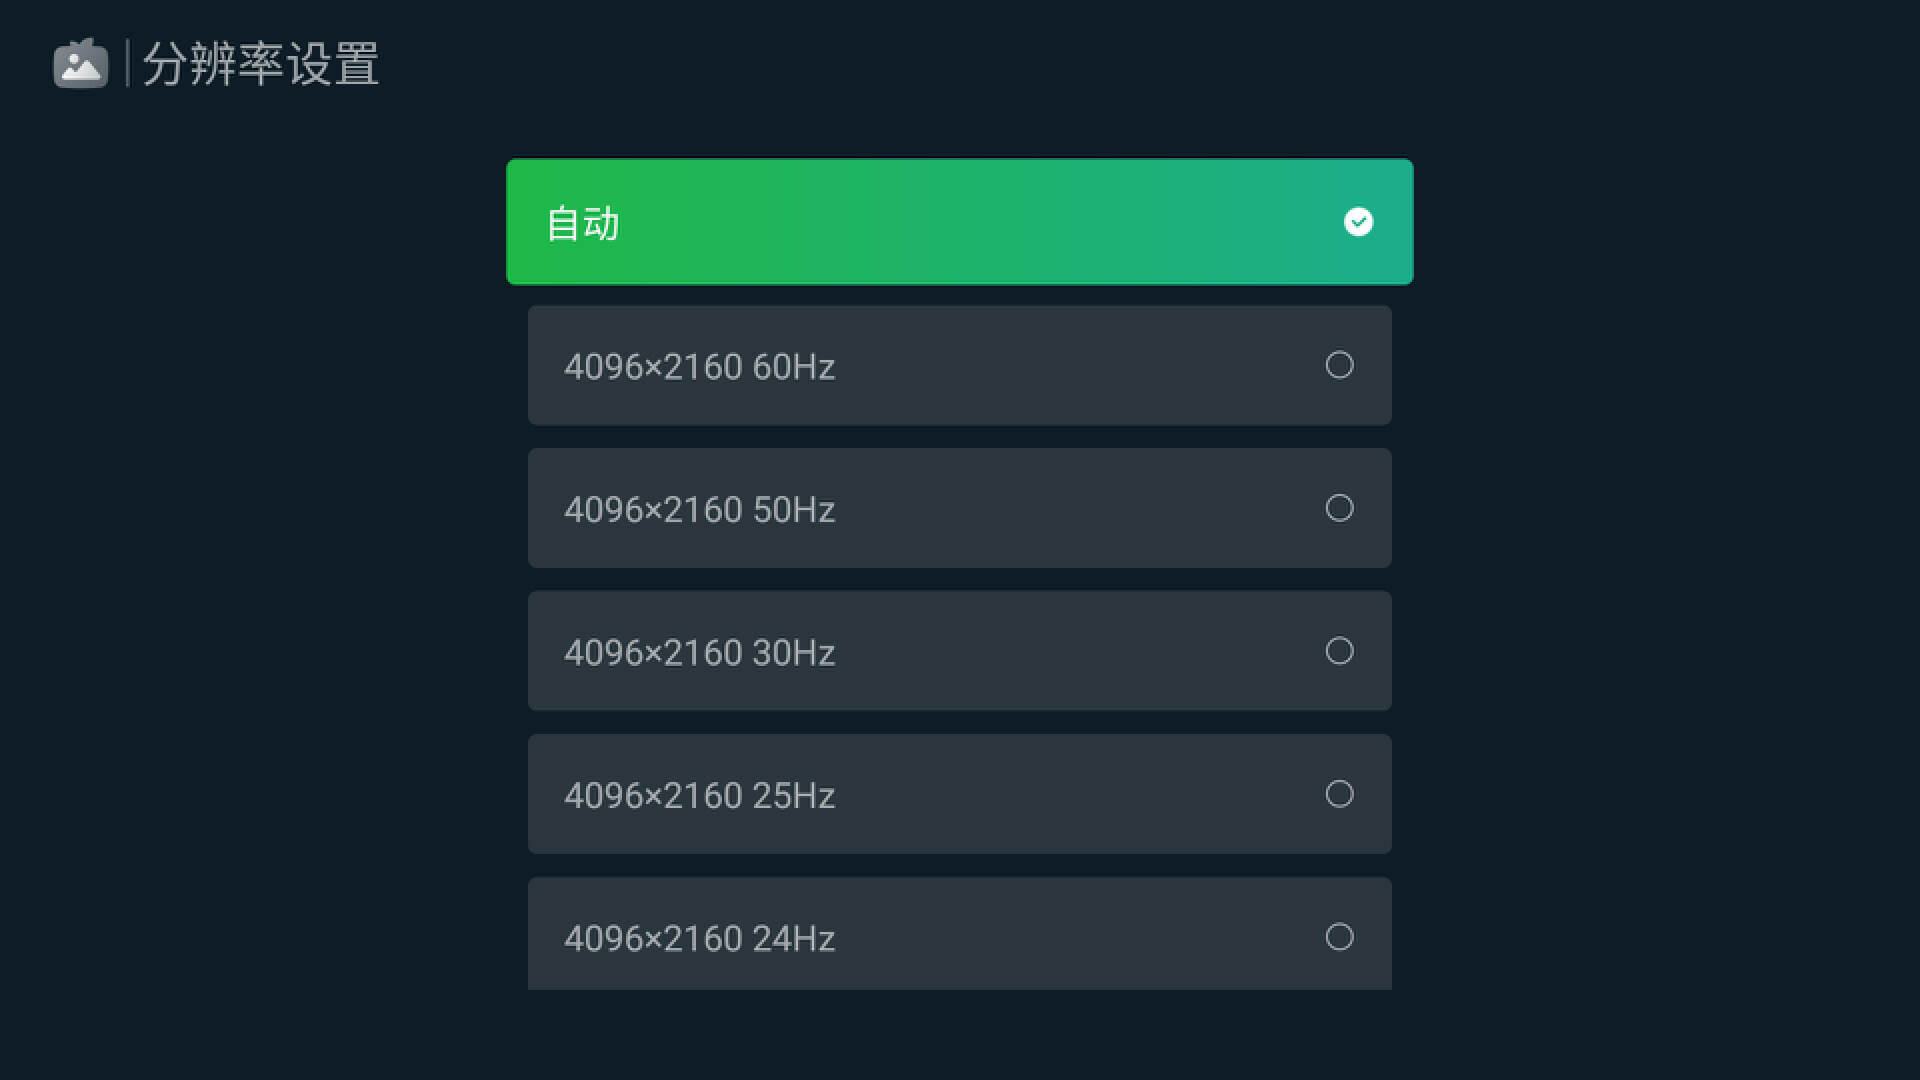Pick the 4096×2160 30Hz resolution row

[x=959, y=651]
